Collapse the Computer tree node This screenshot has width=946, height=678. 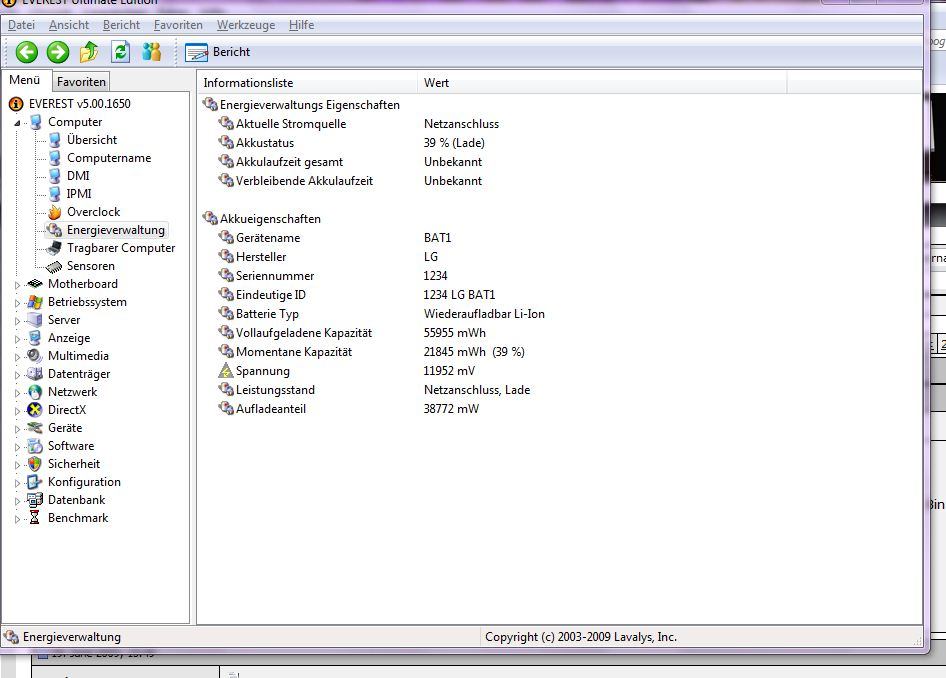coord(17,122)
